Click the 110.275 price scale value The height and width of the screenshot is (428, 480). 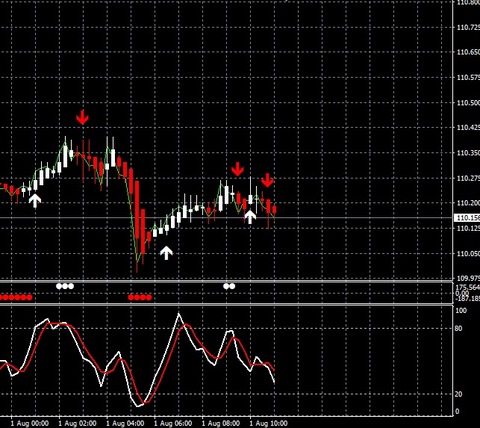point(468,178)
